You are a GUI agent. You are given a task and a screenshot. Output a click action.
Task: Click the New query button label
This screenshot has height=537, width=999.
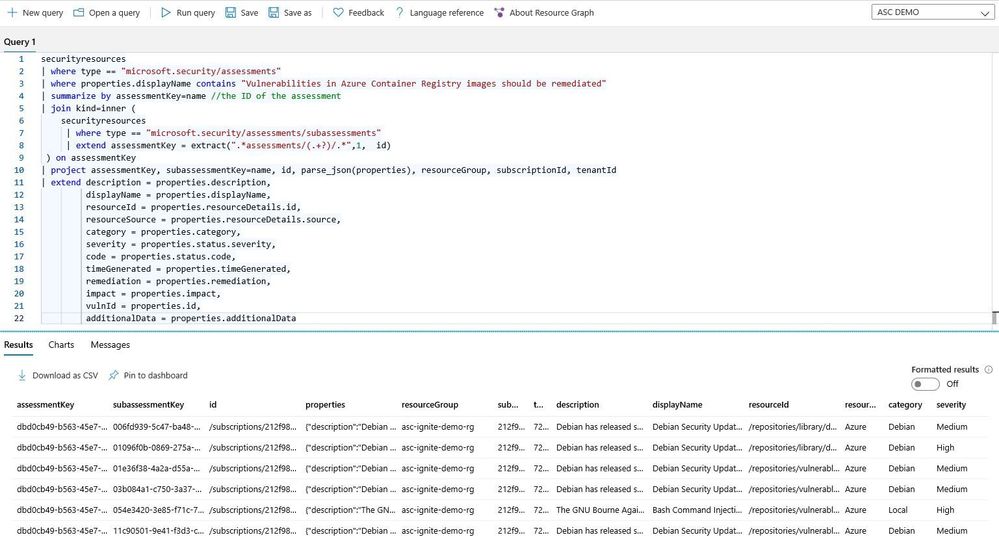(x=43, y=13)
